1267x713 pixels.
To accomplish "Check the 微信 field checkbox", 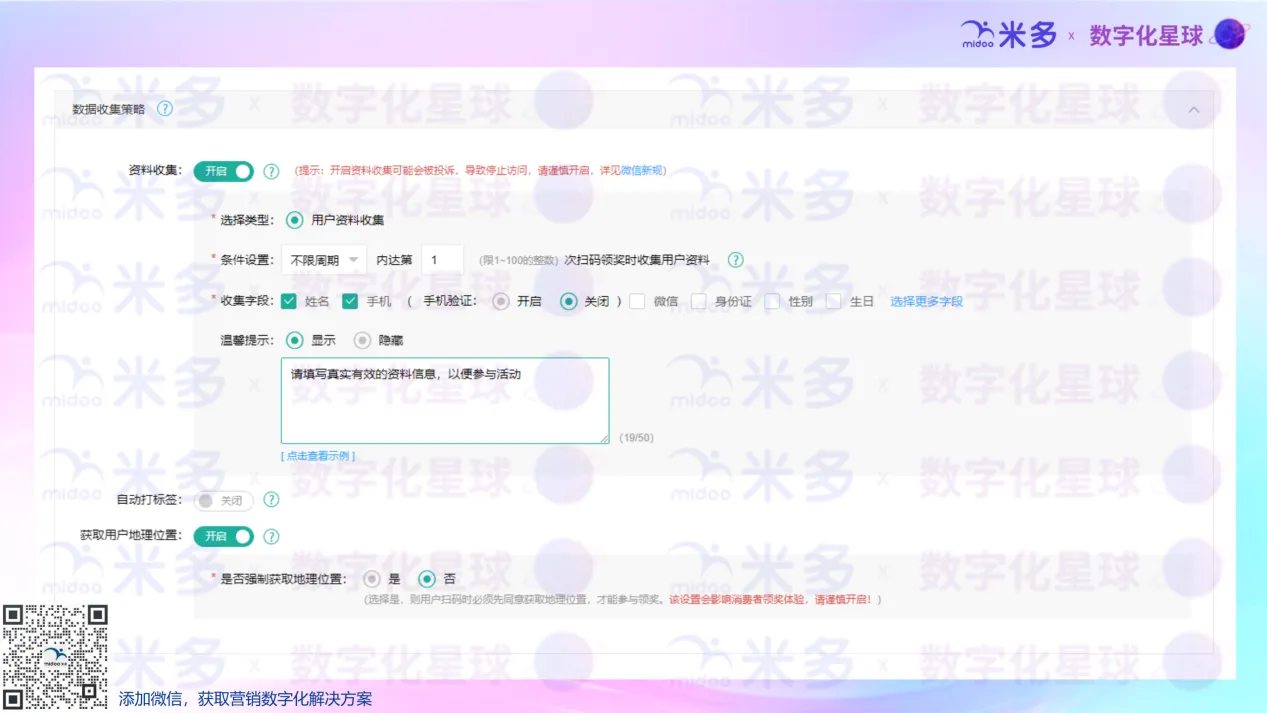I will (637, 301).
